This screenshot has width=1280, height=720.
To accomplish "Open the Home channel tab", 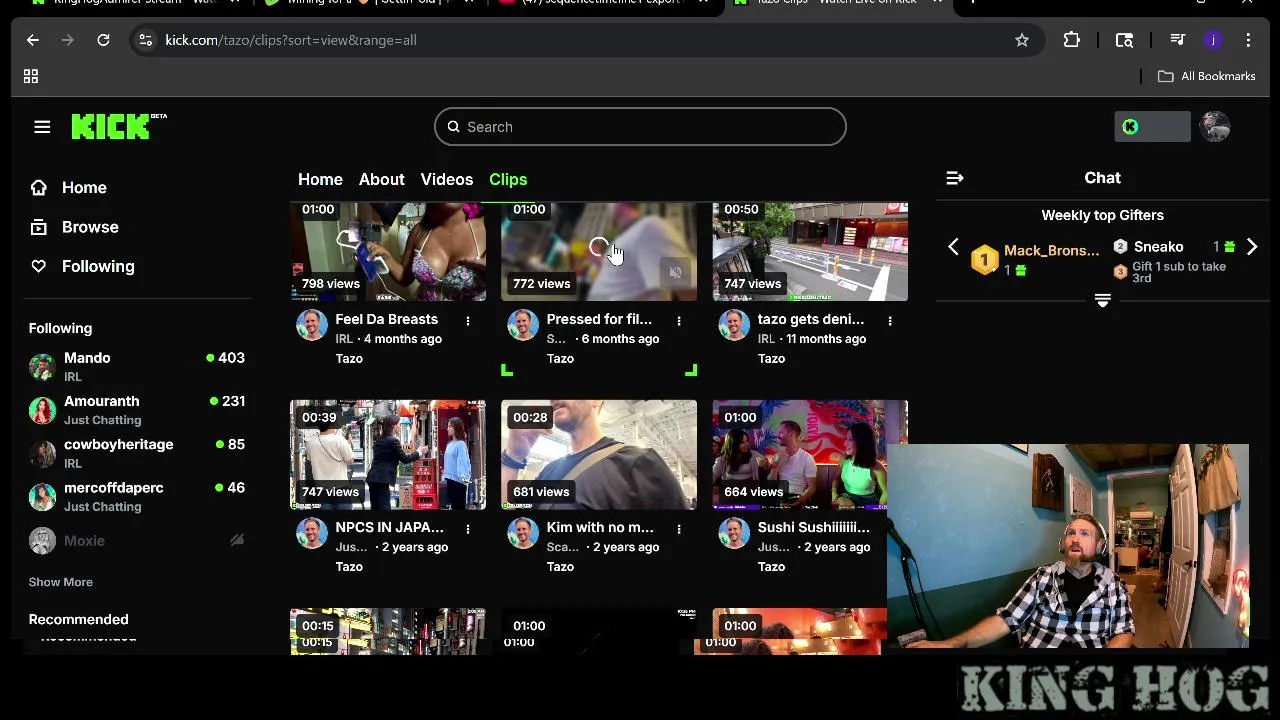I will tap(320, 179).
